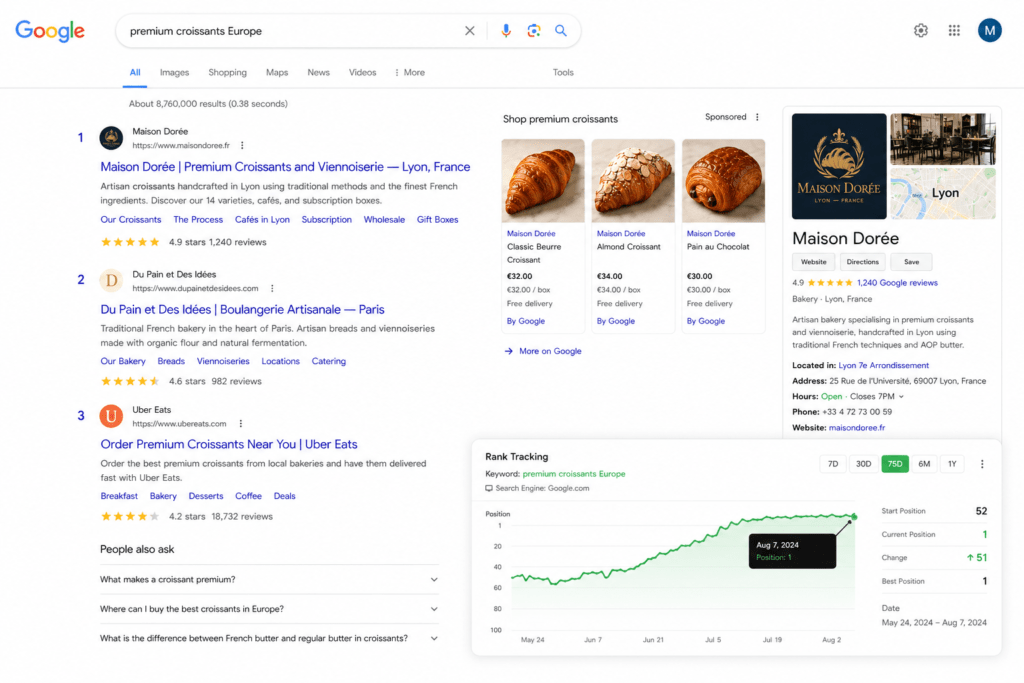The width and height of the screenshot is (1024, 683).
Task: Click the Directions button
Action: (863, 262)
